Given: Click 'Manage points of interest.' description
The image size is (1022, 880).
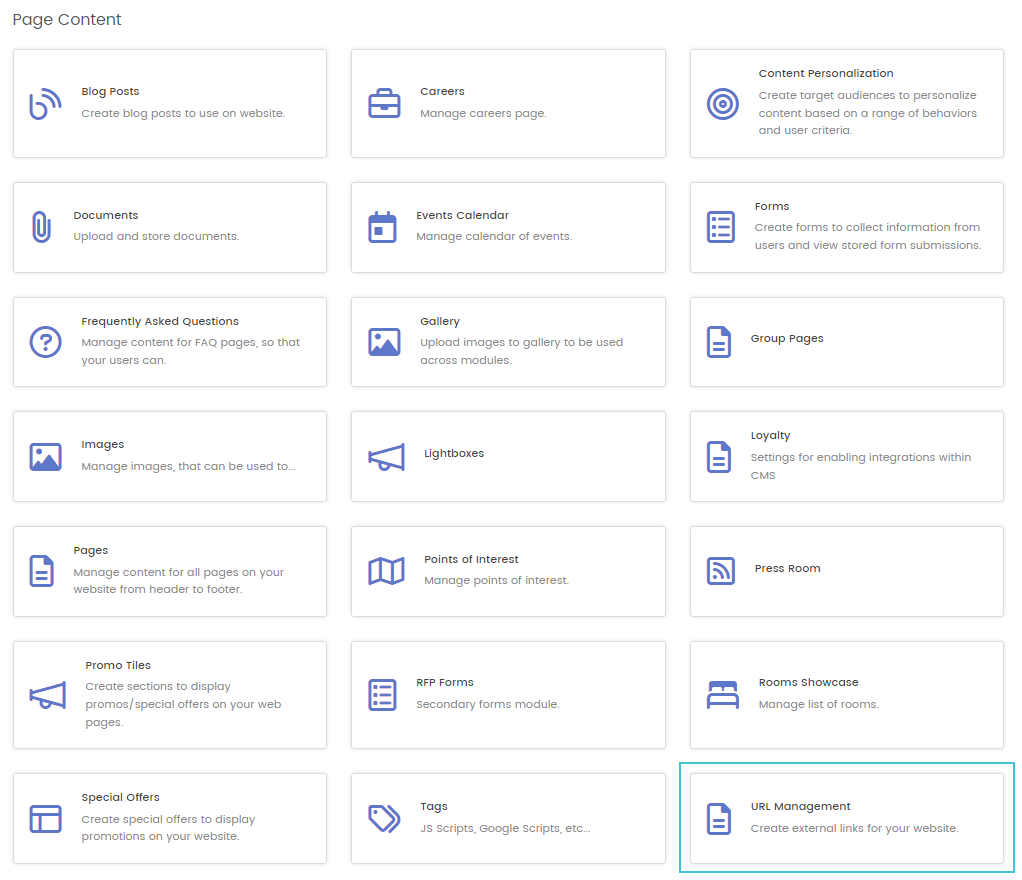Looking at the screenshot, I should coord(496,580).
